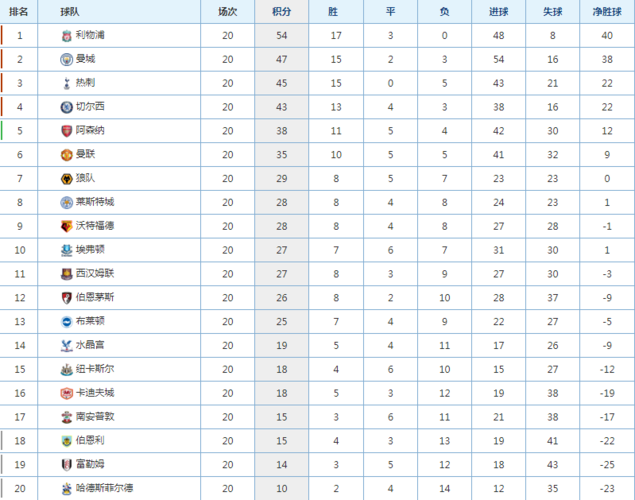Screen dimensions: 635x500
Task: Click the Manchester United crest icon
Action: pos(66,155)
